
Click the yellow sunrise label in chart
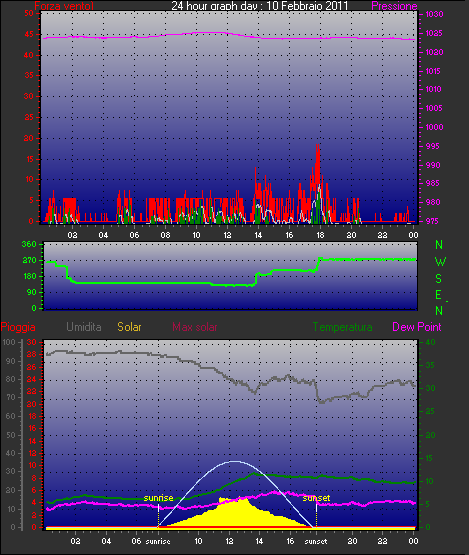[158, 498]
